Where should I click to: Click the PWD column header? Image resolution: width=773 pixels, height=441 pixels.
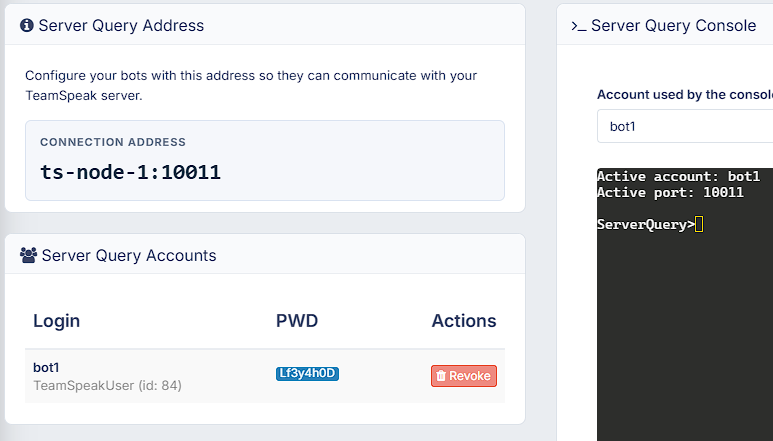tap(297, 321)
